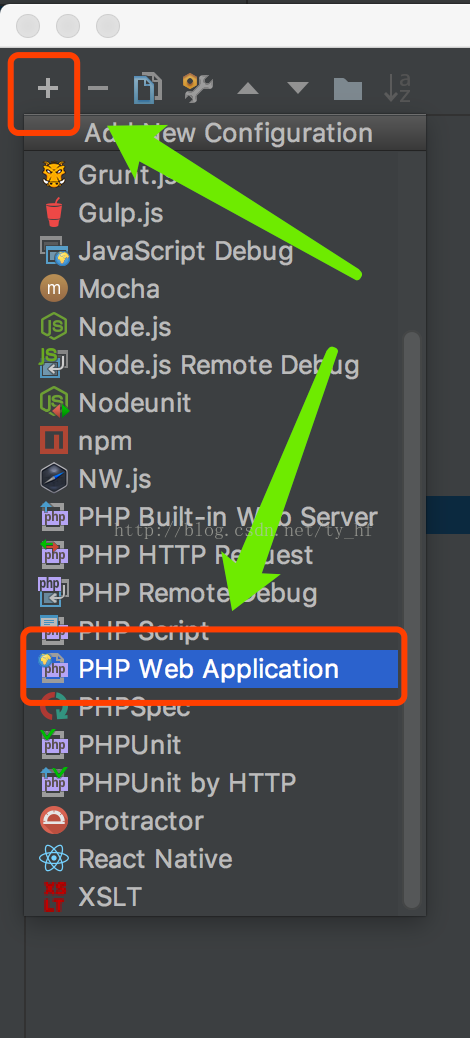Screen dimensions: 470x1038
Task: Click the green hexagon Node.js icon
Action: point(54,327)
